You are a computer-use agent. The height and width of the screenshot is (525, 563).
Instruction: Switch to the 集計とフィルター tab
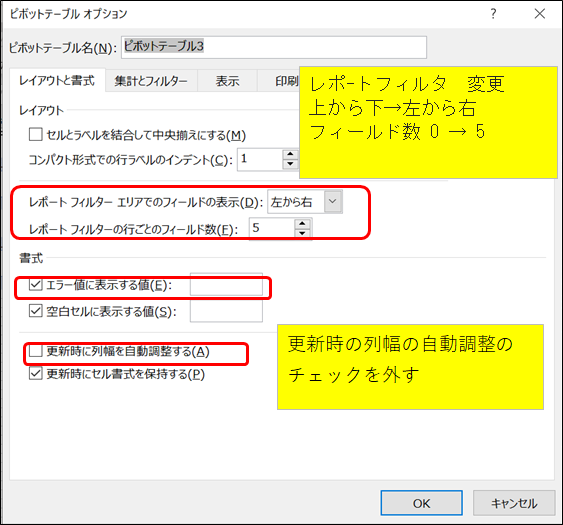click(151, 81)
